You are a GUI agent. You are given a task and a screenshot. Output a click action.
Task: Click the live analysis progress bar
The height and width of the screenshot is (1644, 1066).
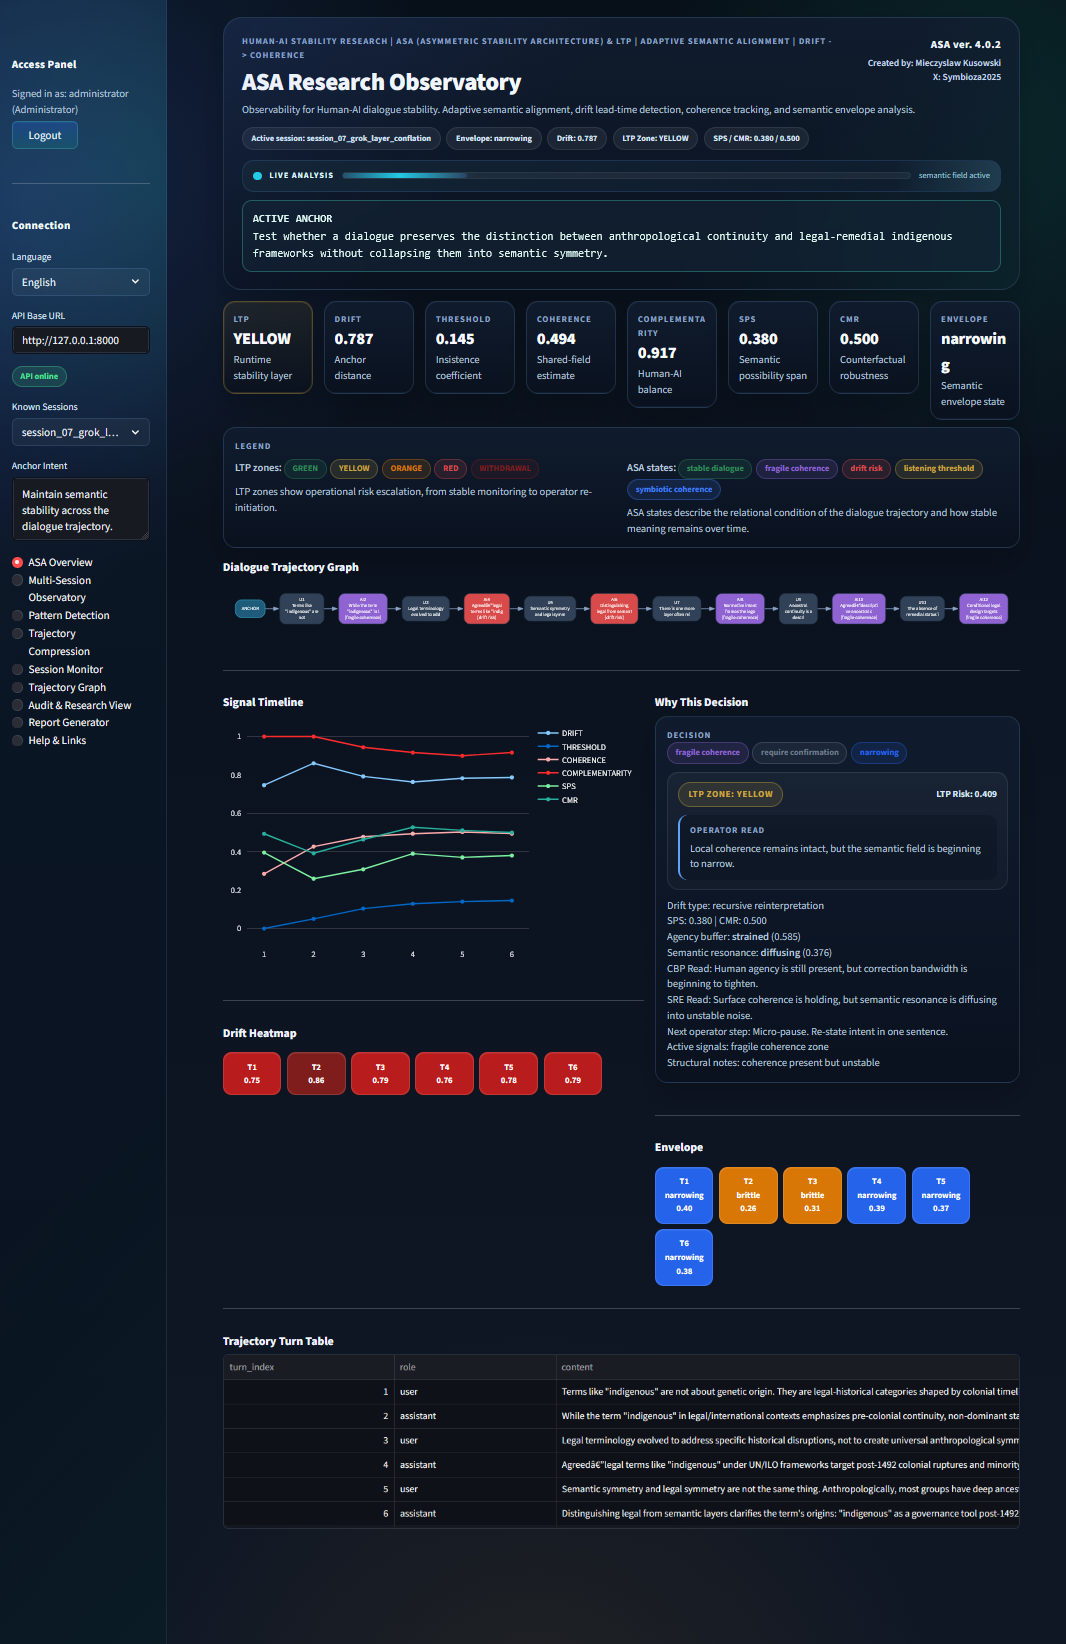(x=627, y=175)
